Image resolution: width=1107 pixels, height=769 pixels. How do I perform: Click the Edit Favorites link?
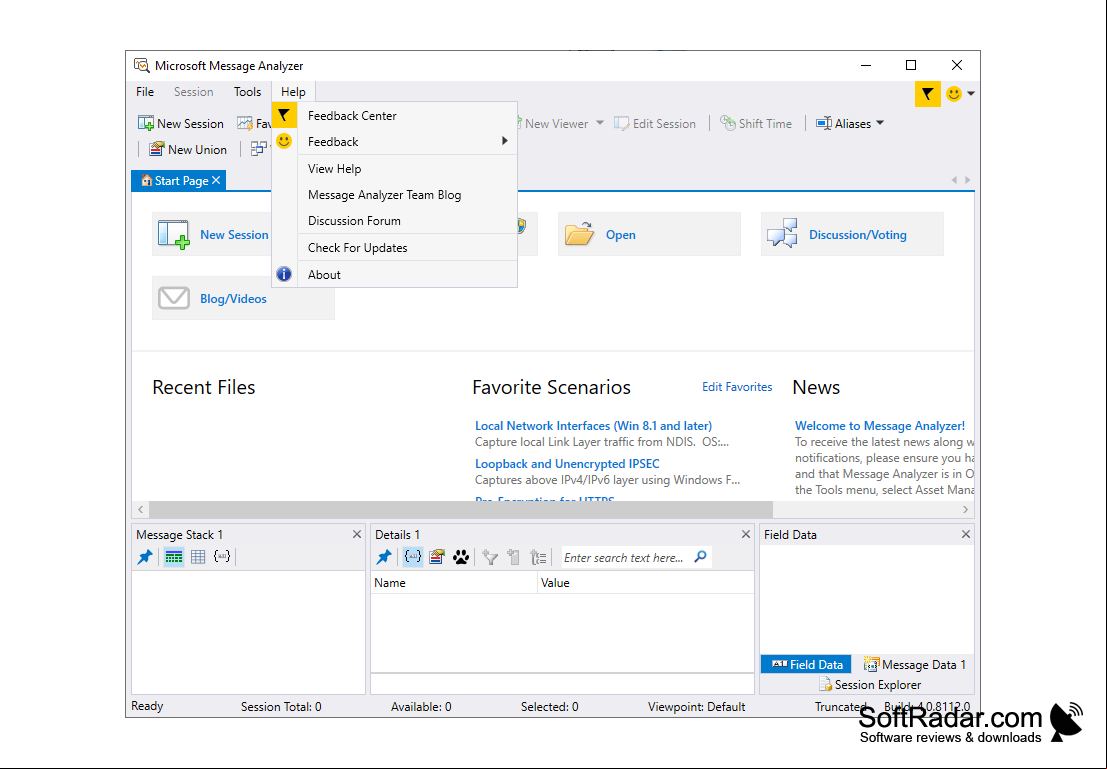[x=736, y=387]
